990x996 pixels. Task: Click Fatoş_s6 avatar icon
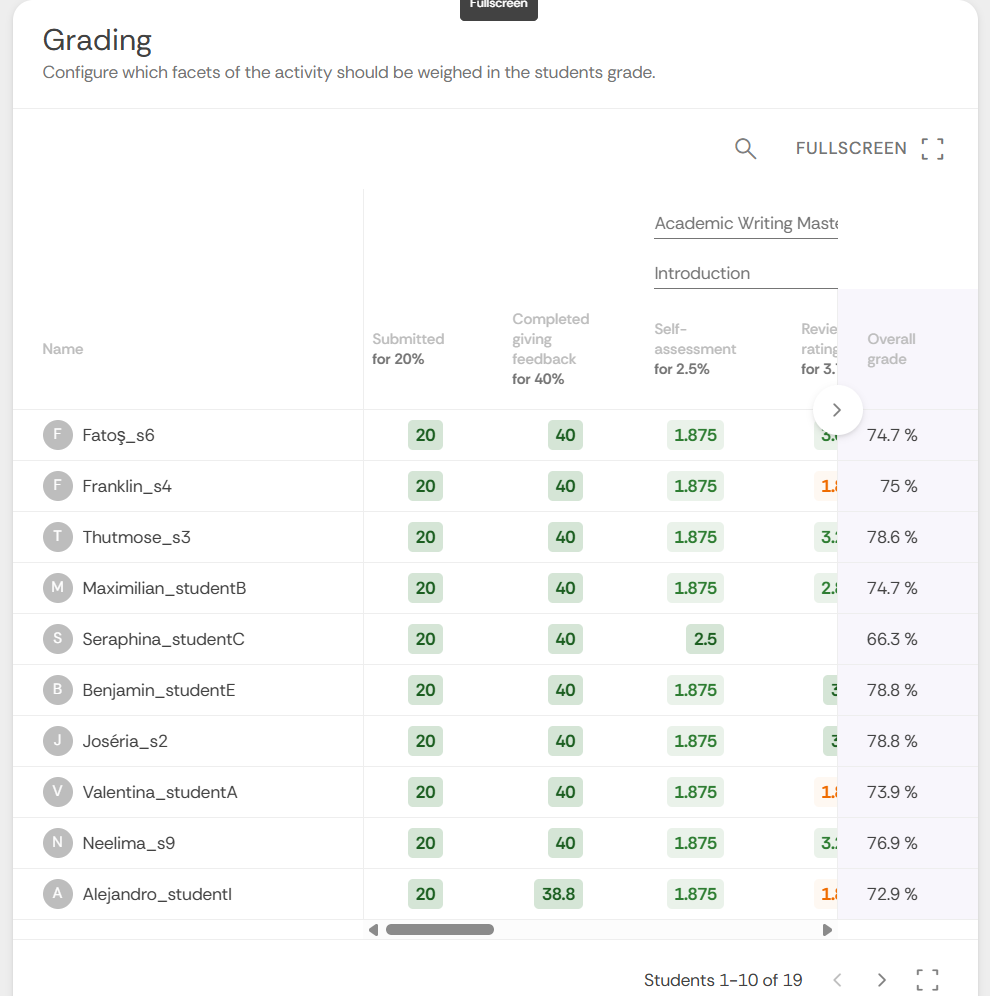coord(58,435)
